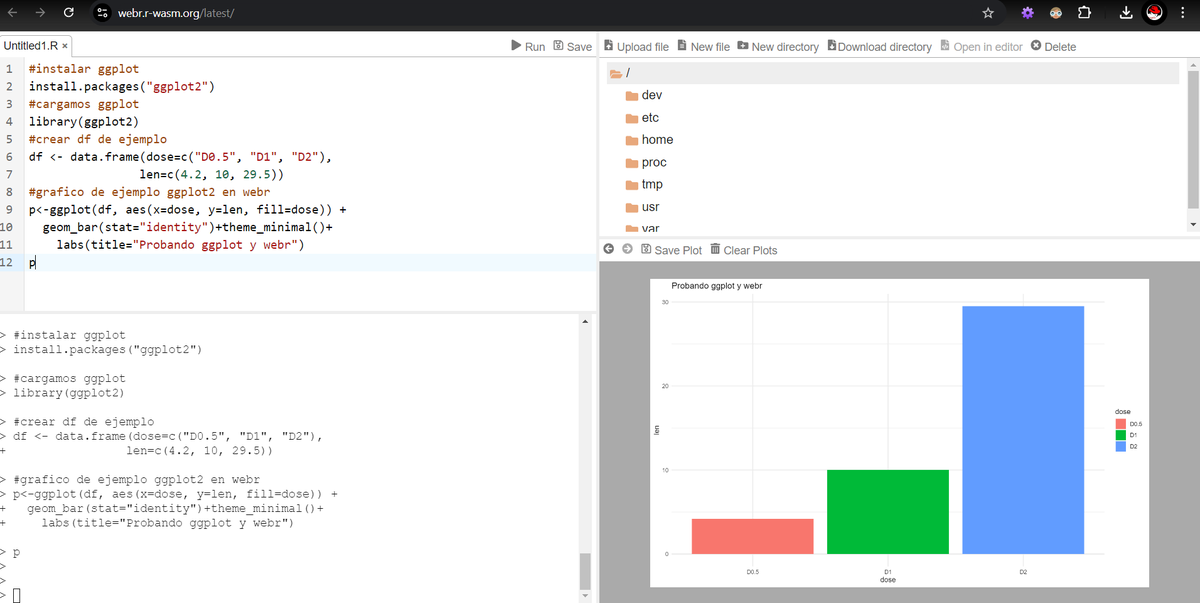Open browser downloads

[x=1125, y=13]
